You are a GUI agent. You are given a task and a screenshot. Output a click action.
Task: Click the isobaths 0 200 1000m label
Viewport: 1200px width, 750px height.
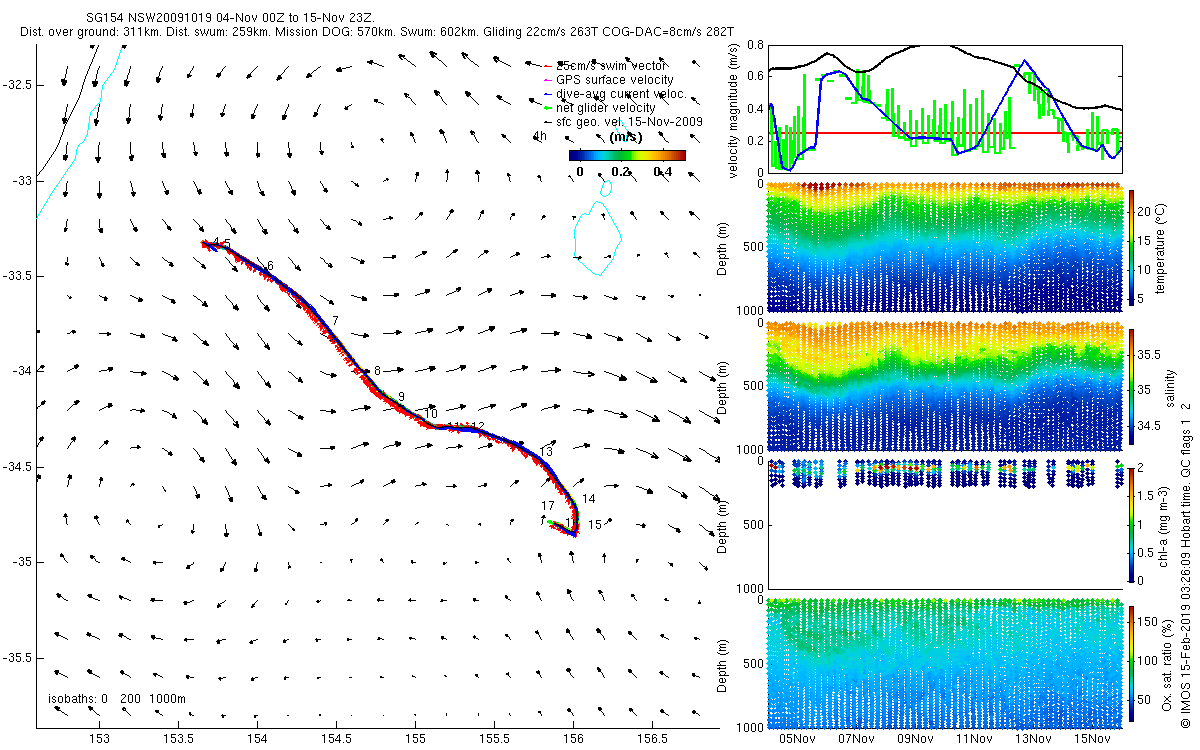point(117,698)
